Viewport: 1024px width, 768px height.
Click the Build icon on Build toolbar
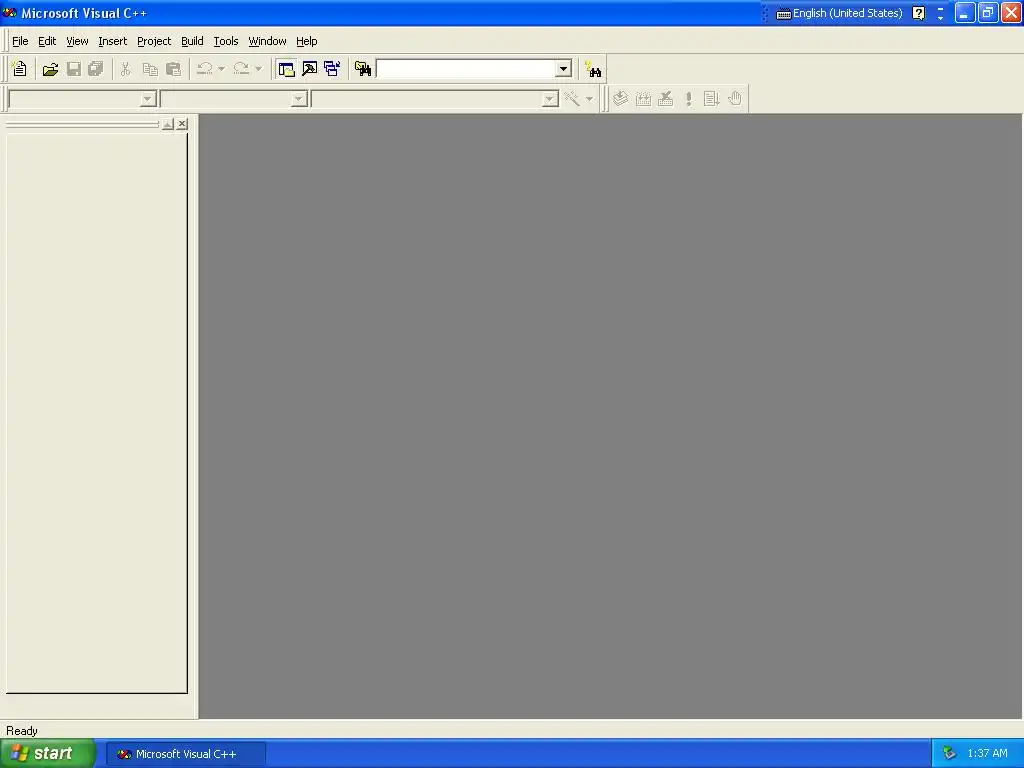[643, 99]
